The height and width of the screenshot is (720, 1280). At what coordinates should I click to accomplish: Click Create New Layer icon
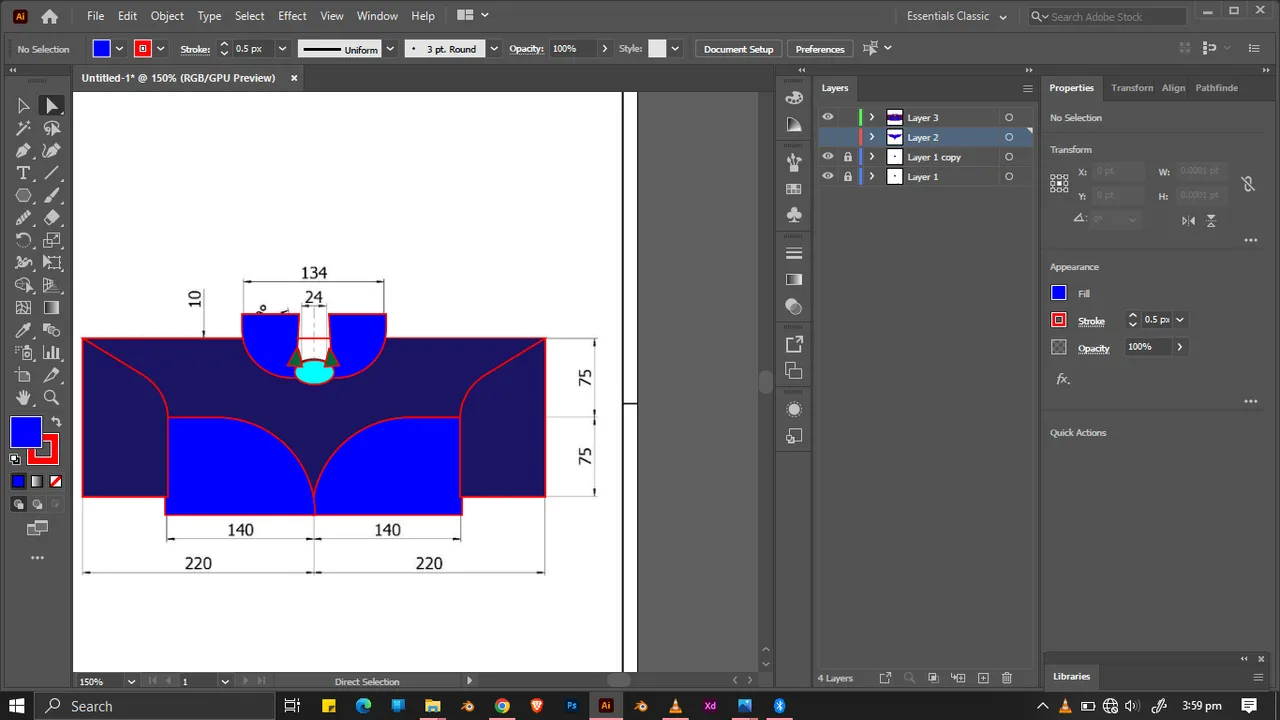pyautogui.click(x=982, y=678)
